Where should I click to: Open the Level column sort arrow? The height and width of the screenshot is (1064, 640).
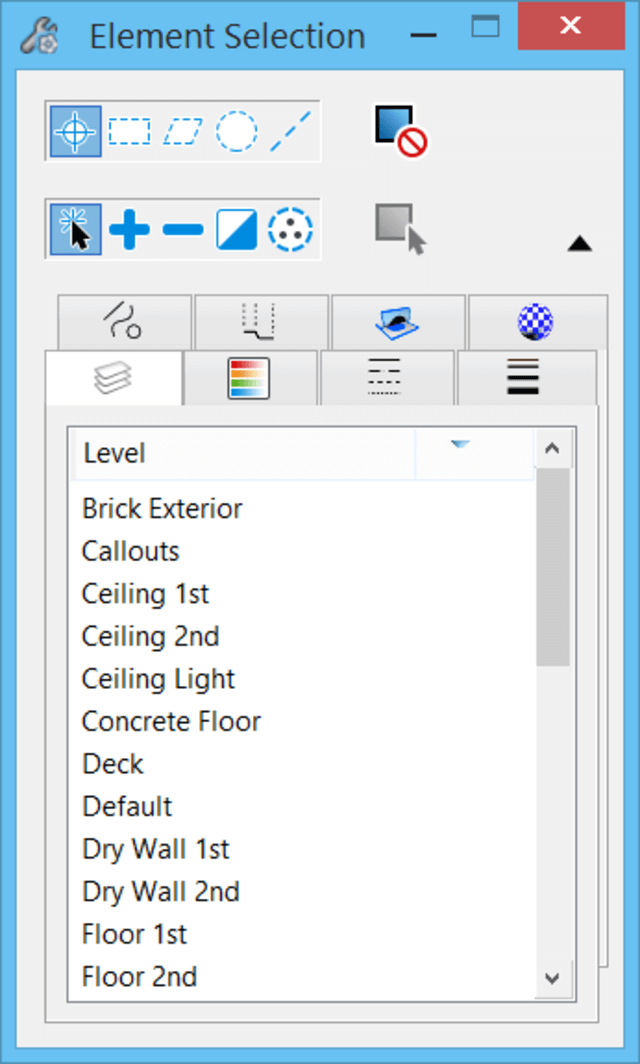click(460, 444)
